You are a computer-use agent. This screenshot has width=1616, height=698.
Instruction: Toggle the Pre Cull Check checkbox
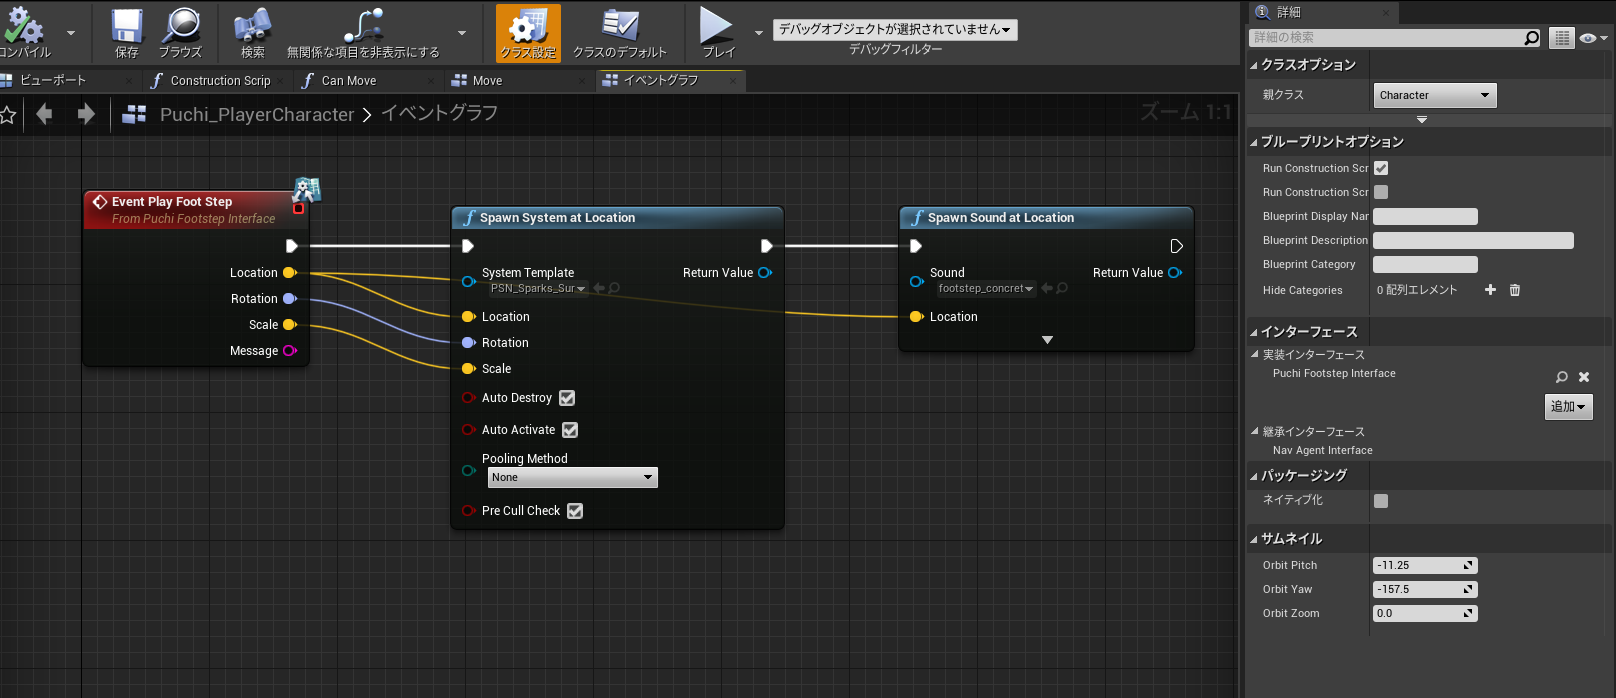(x=575, y=511)
